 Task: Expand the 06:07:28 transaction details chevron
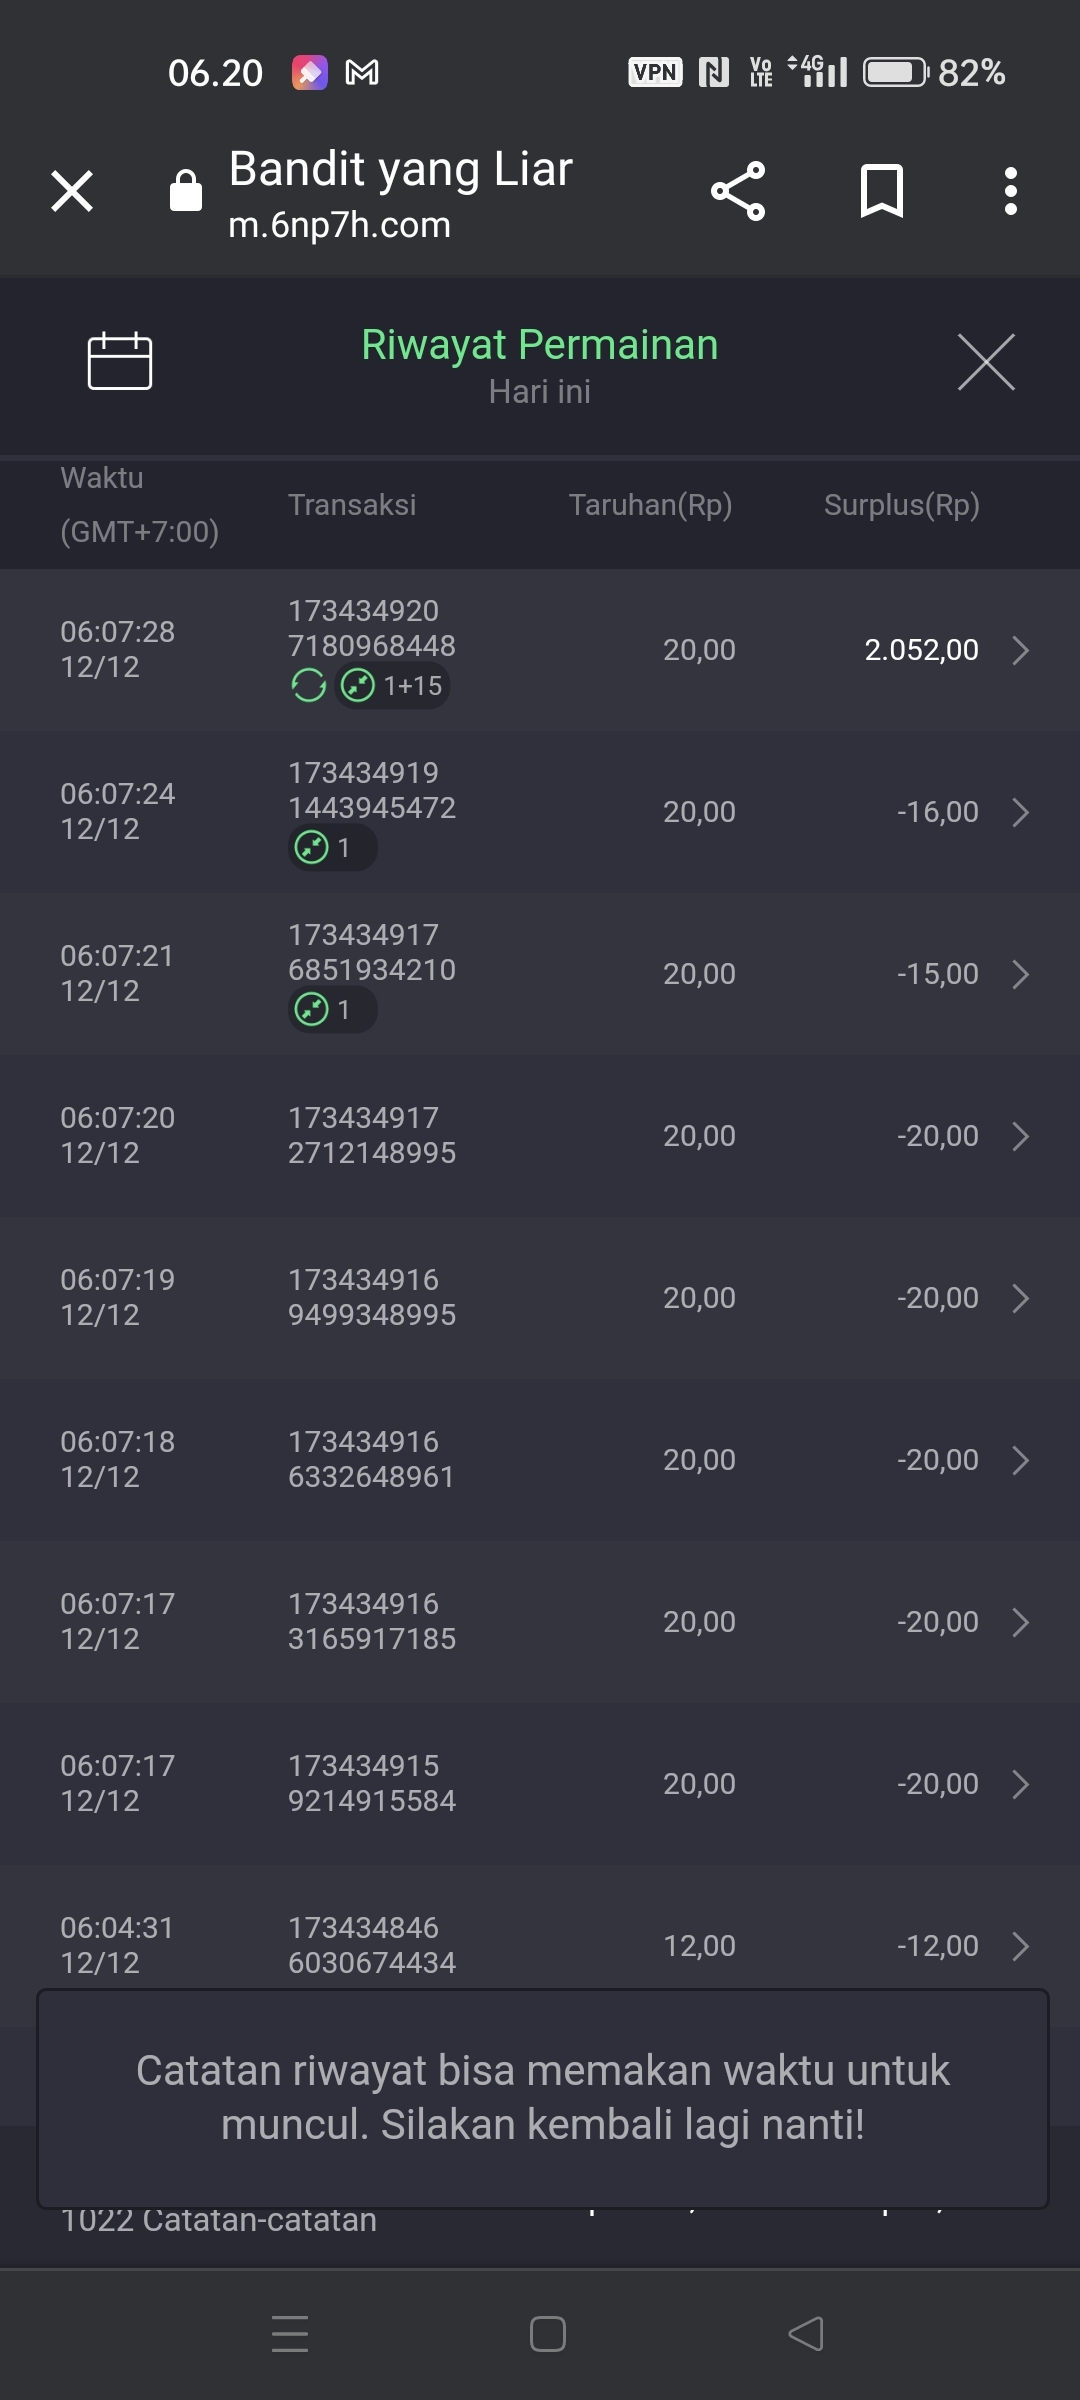coord(1020,650)
